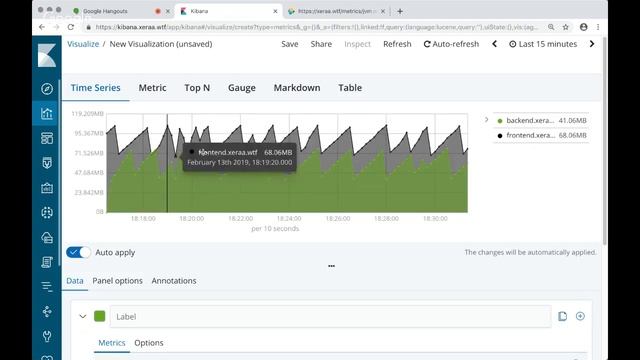
Task: Collapse the chart legend arrow
Action: pos(487,120)
